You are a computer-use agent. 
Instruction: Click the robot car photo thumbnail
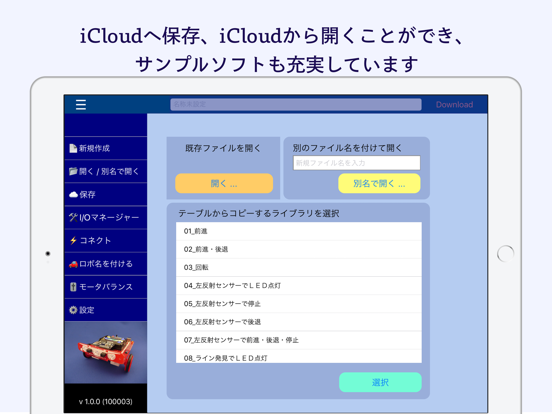point(106,352)
